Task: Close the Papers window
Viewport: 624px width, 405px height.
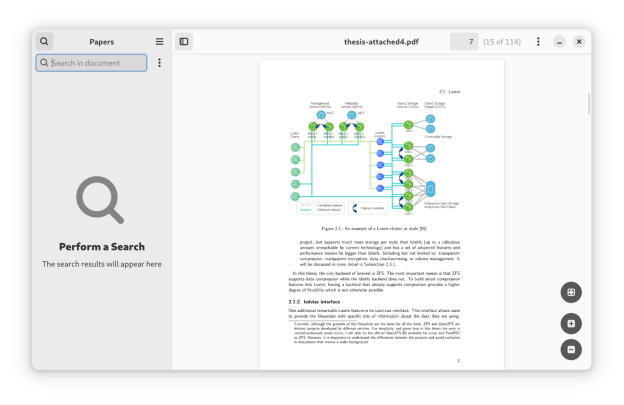Action: (579, 42)
